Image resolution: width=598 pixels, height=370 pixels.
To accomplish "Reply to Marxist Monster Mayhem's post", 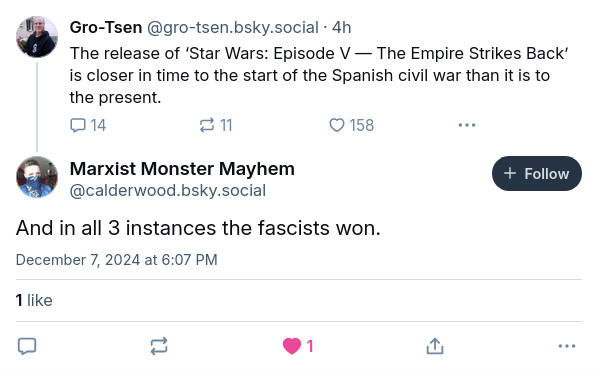I will [27, 346].
